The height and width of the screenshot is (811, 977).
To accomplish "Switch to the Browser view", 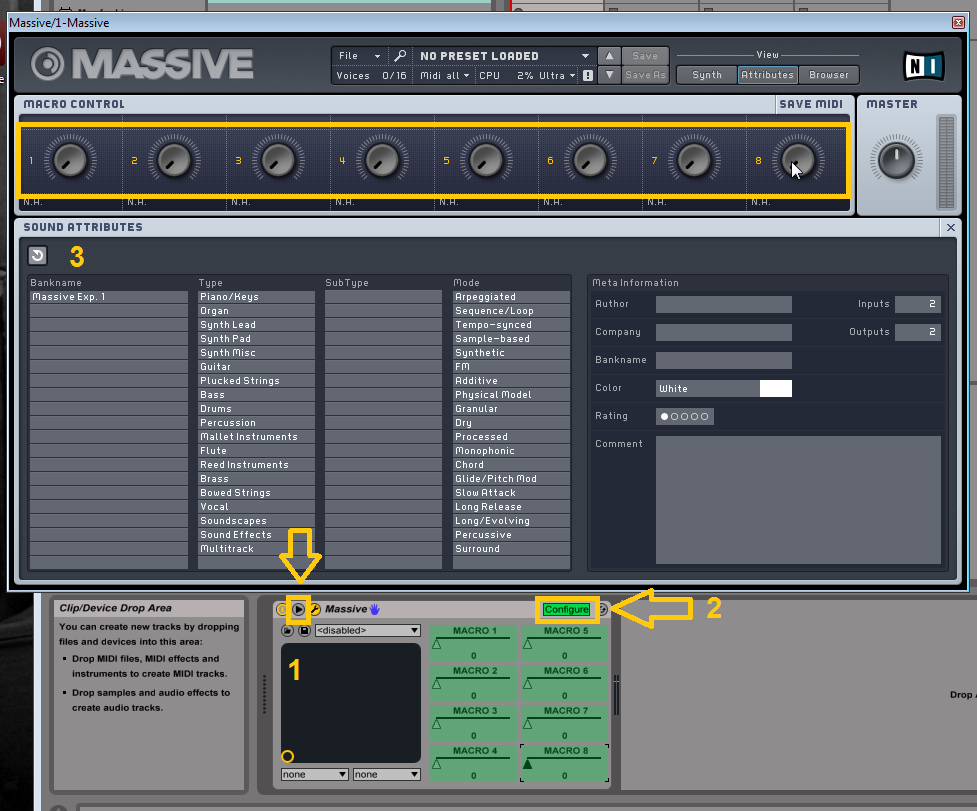I will click(x=829, y=75).
